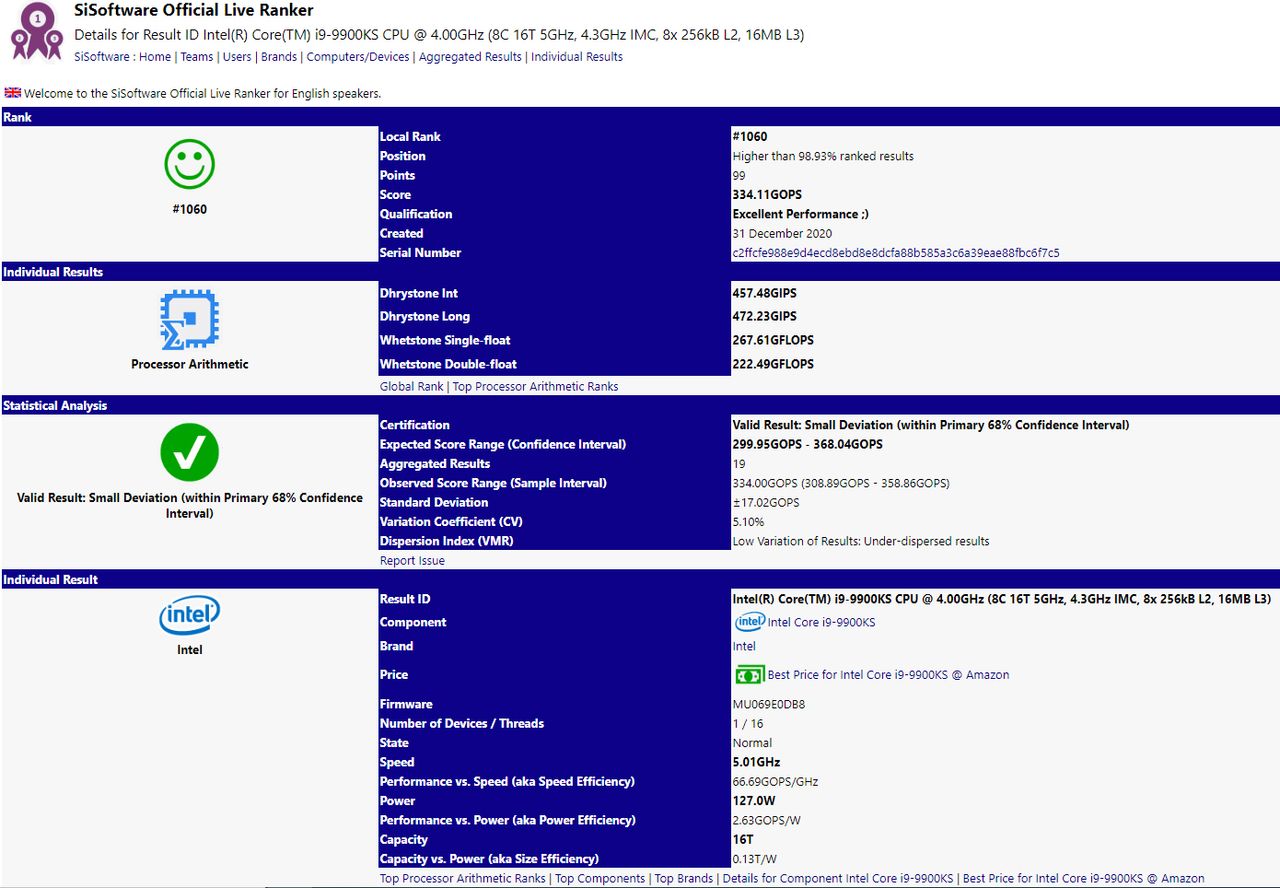Click the 66.69GOPS/GHz efficiency value
The height and width of the screenshot is (888, 1280).
pyautogui.click(x=776, y=782)
